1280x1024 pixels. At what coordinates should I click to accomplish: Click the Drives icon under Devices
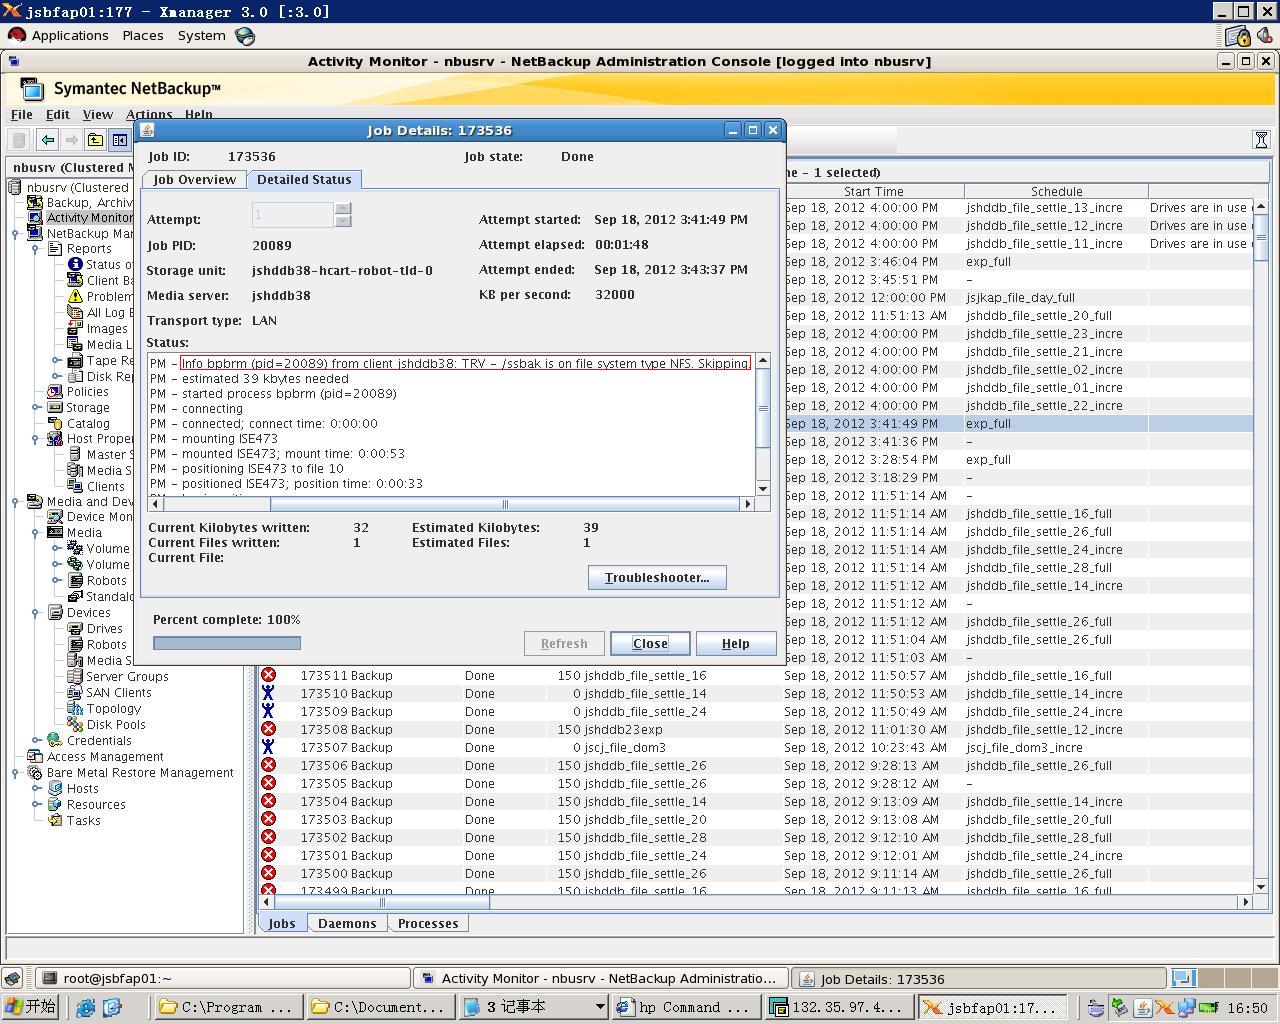click(75, 628)
